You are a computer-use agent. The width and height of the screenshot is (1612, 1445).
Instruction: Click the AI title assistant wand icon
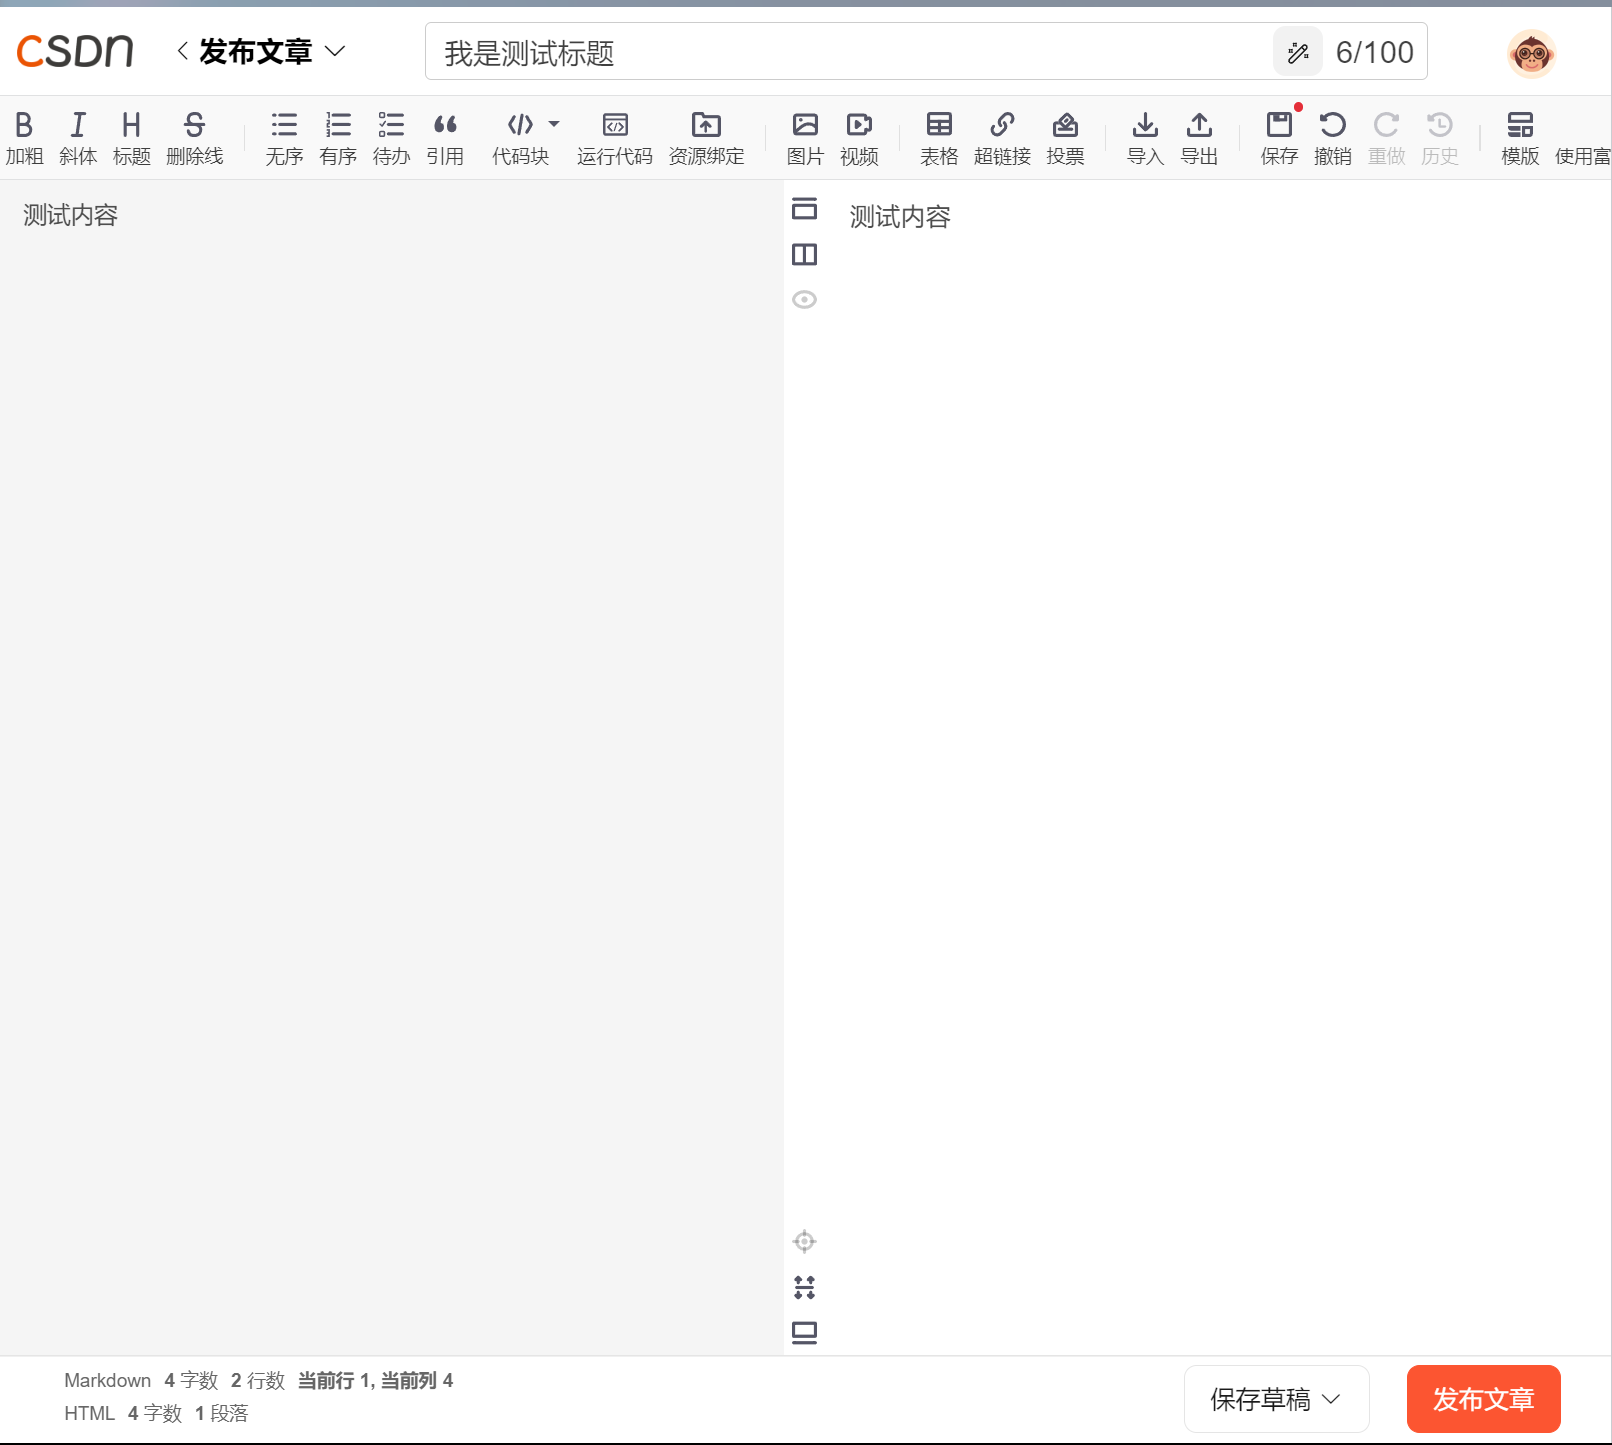1297,51
